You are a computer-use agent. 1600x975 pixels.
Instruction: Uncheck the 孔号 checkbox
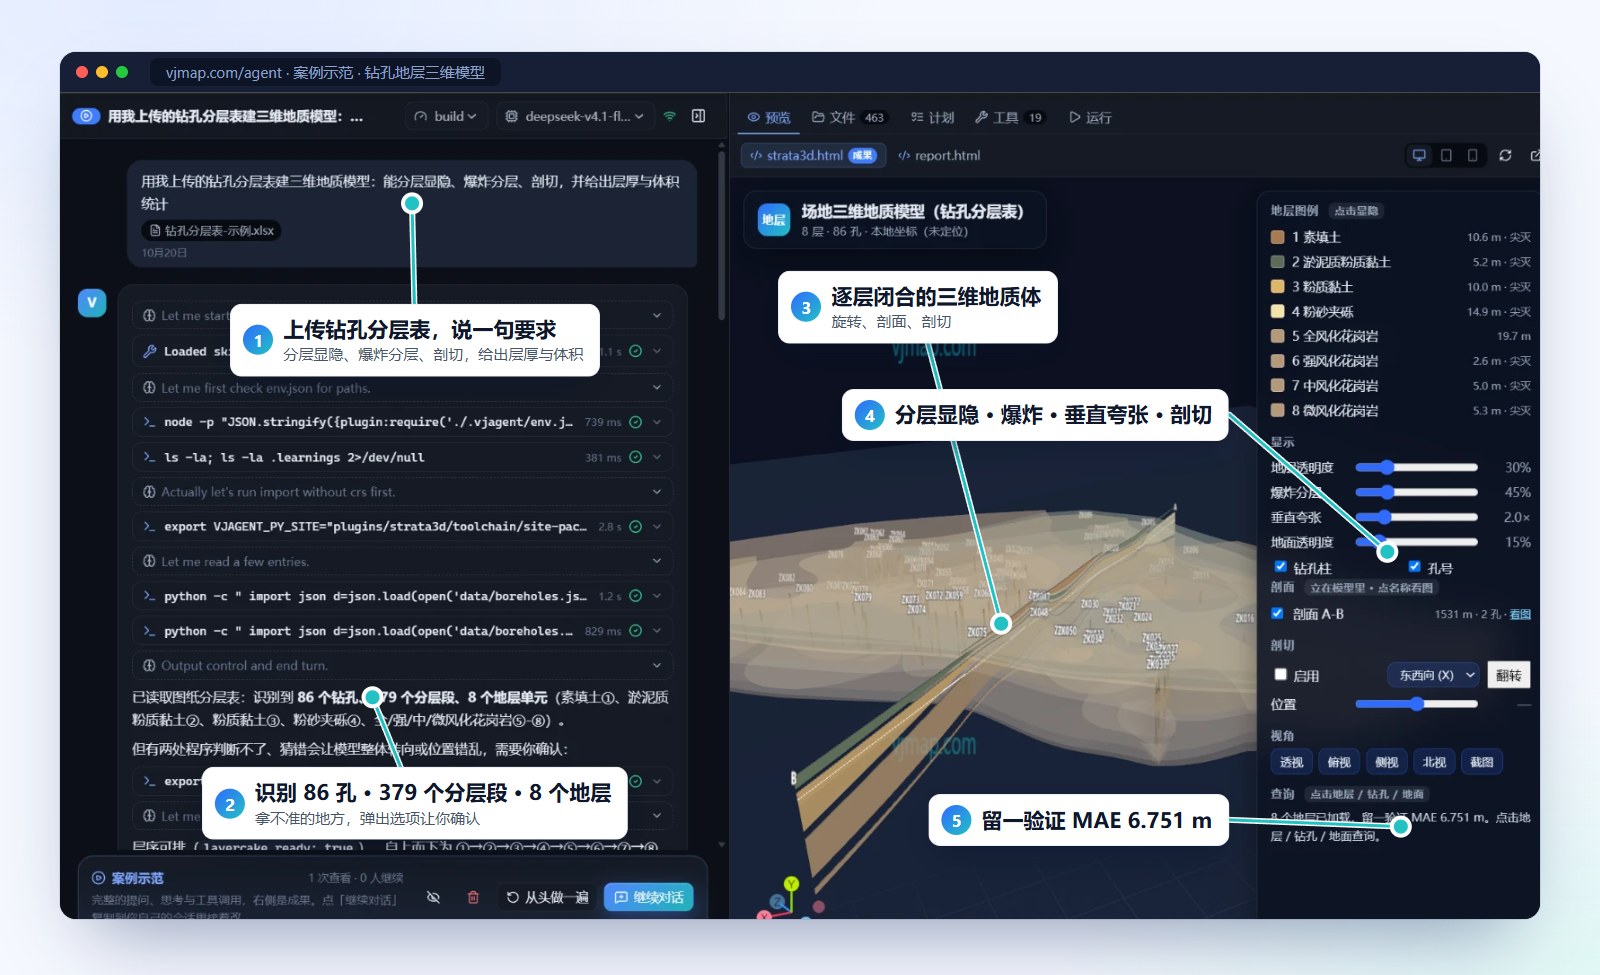click(1414, 567)
